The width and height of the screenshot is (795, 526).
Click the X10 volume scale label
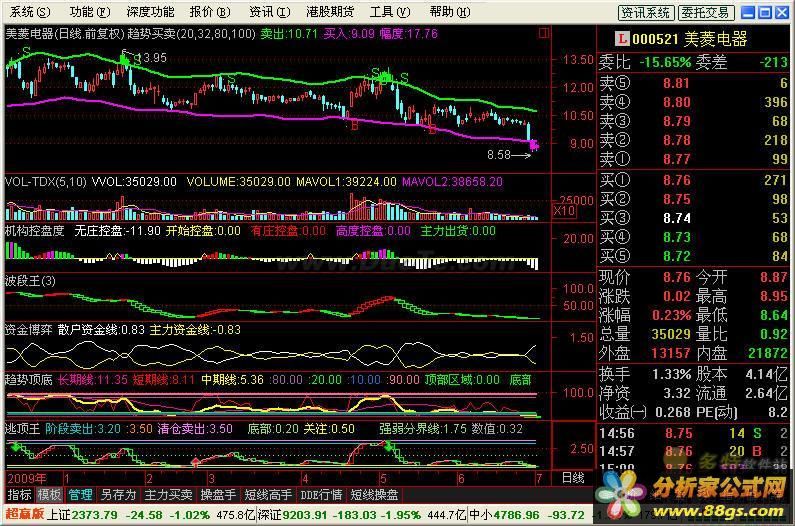(x=564, y=211)
